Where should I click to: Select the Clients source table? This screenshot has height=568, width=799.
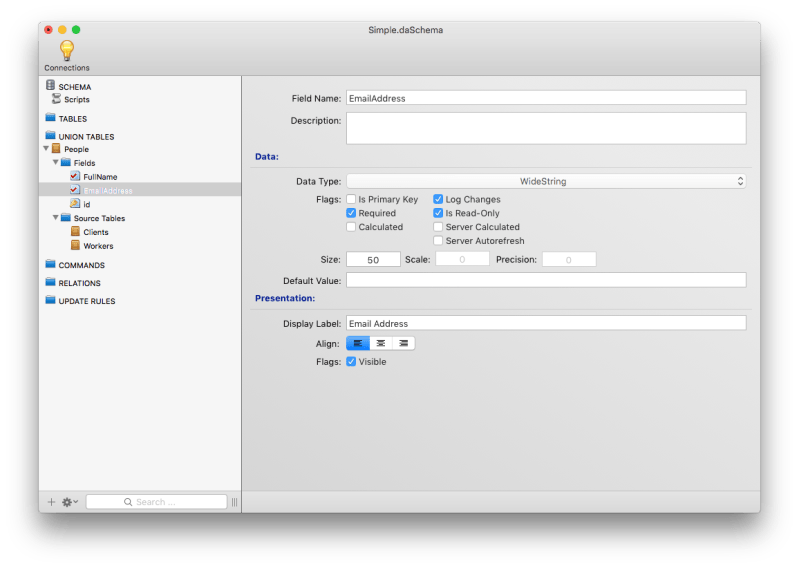(96, 232)
